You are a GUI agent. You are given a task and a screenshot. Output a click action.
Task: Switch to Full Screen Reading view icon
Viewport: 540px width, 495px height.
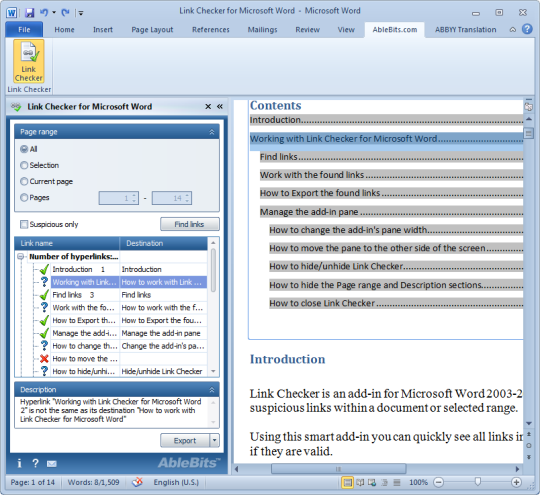point(360,483)
